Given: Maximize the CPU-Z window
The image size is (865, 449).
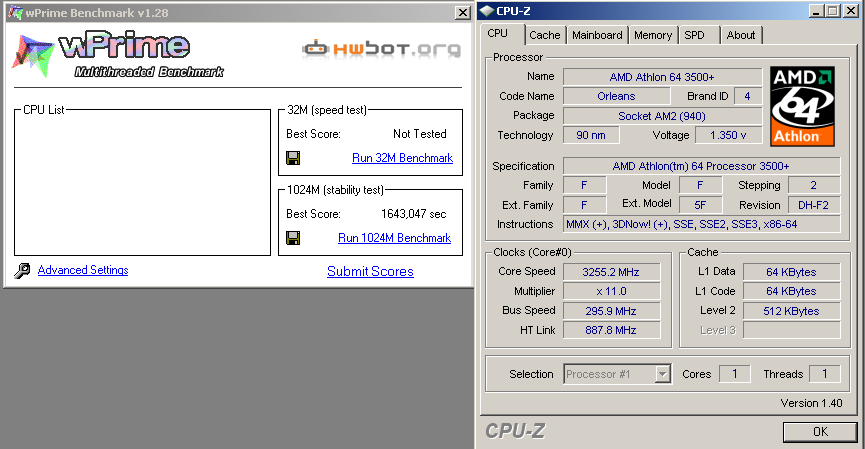Looking at the screenshot, I should click(x=833, y=11).
